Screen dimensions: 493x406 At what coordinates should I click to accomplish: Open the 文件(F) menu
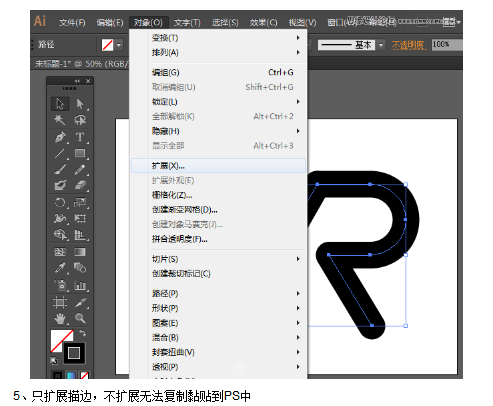tap(72, 23)
